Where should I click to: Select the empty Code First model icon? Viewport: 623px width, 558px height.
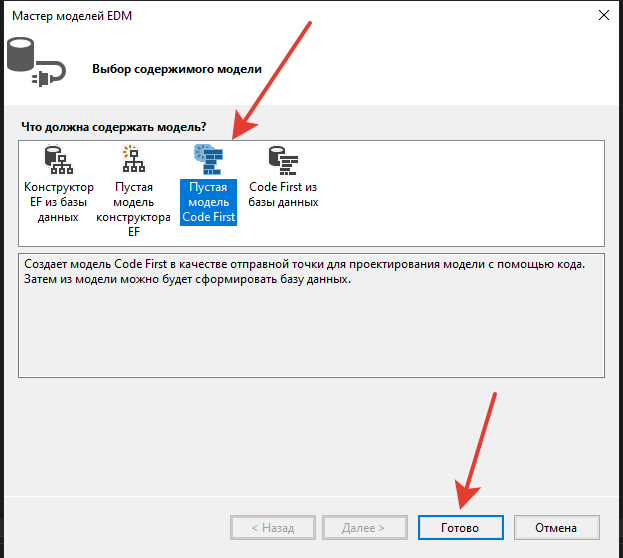[x=208, y=160]
